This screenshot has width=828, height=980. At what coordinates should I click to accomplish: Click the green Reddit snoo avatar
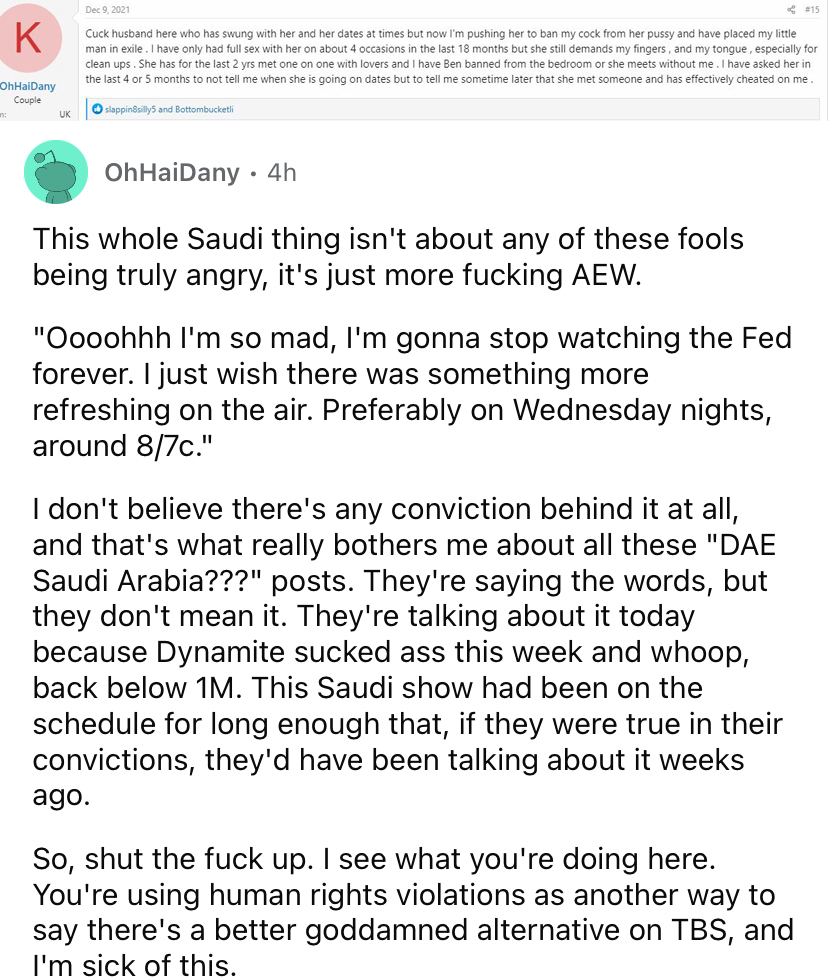coord(56,172)
